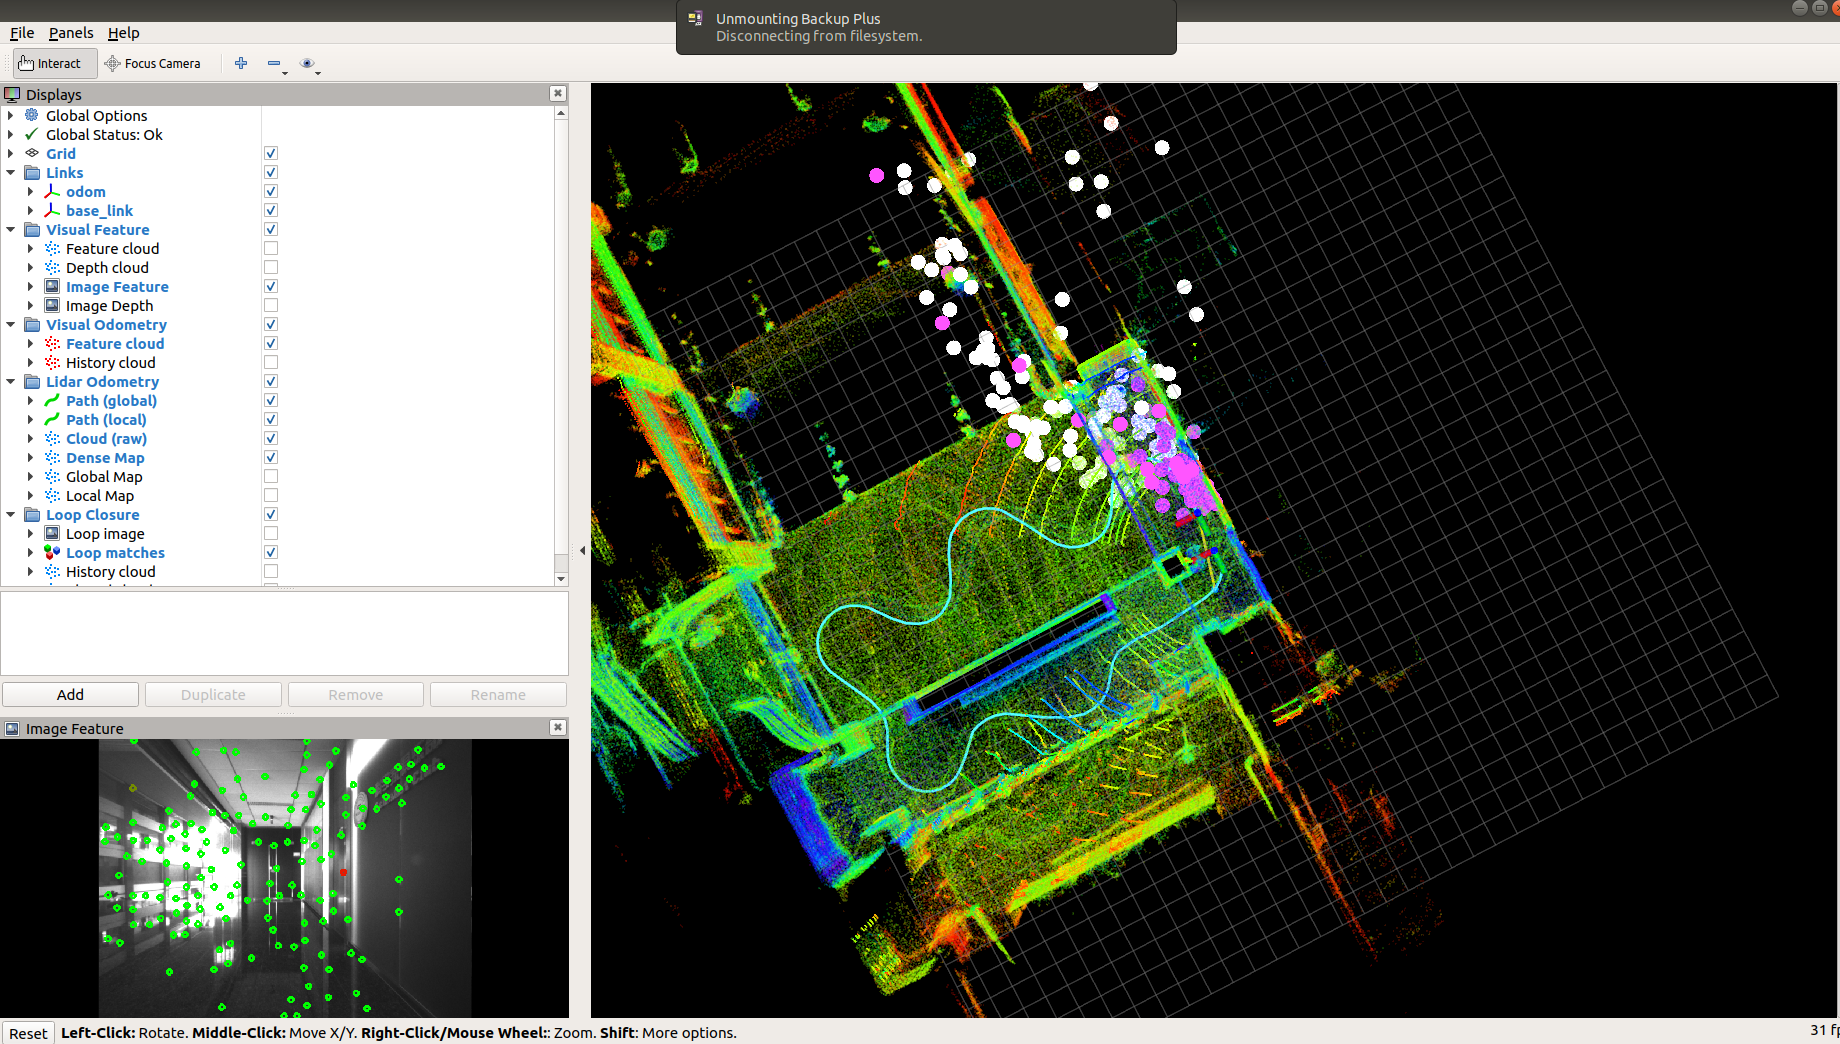
Task: Click the Remove button
Action: 356,694
